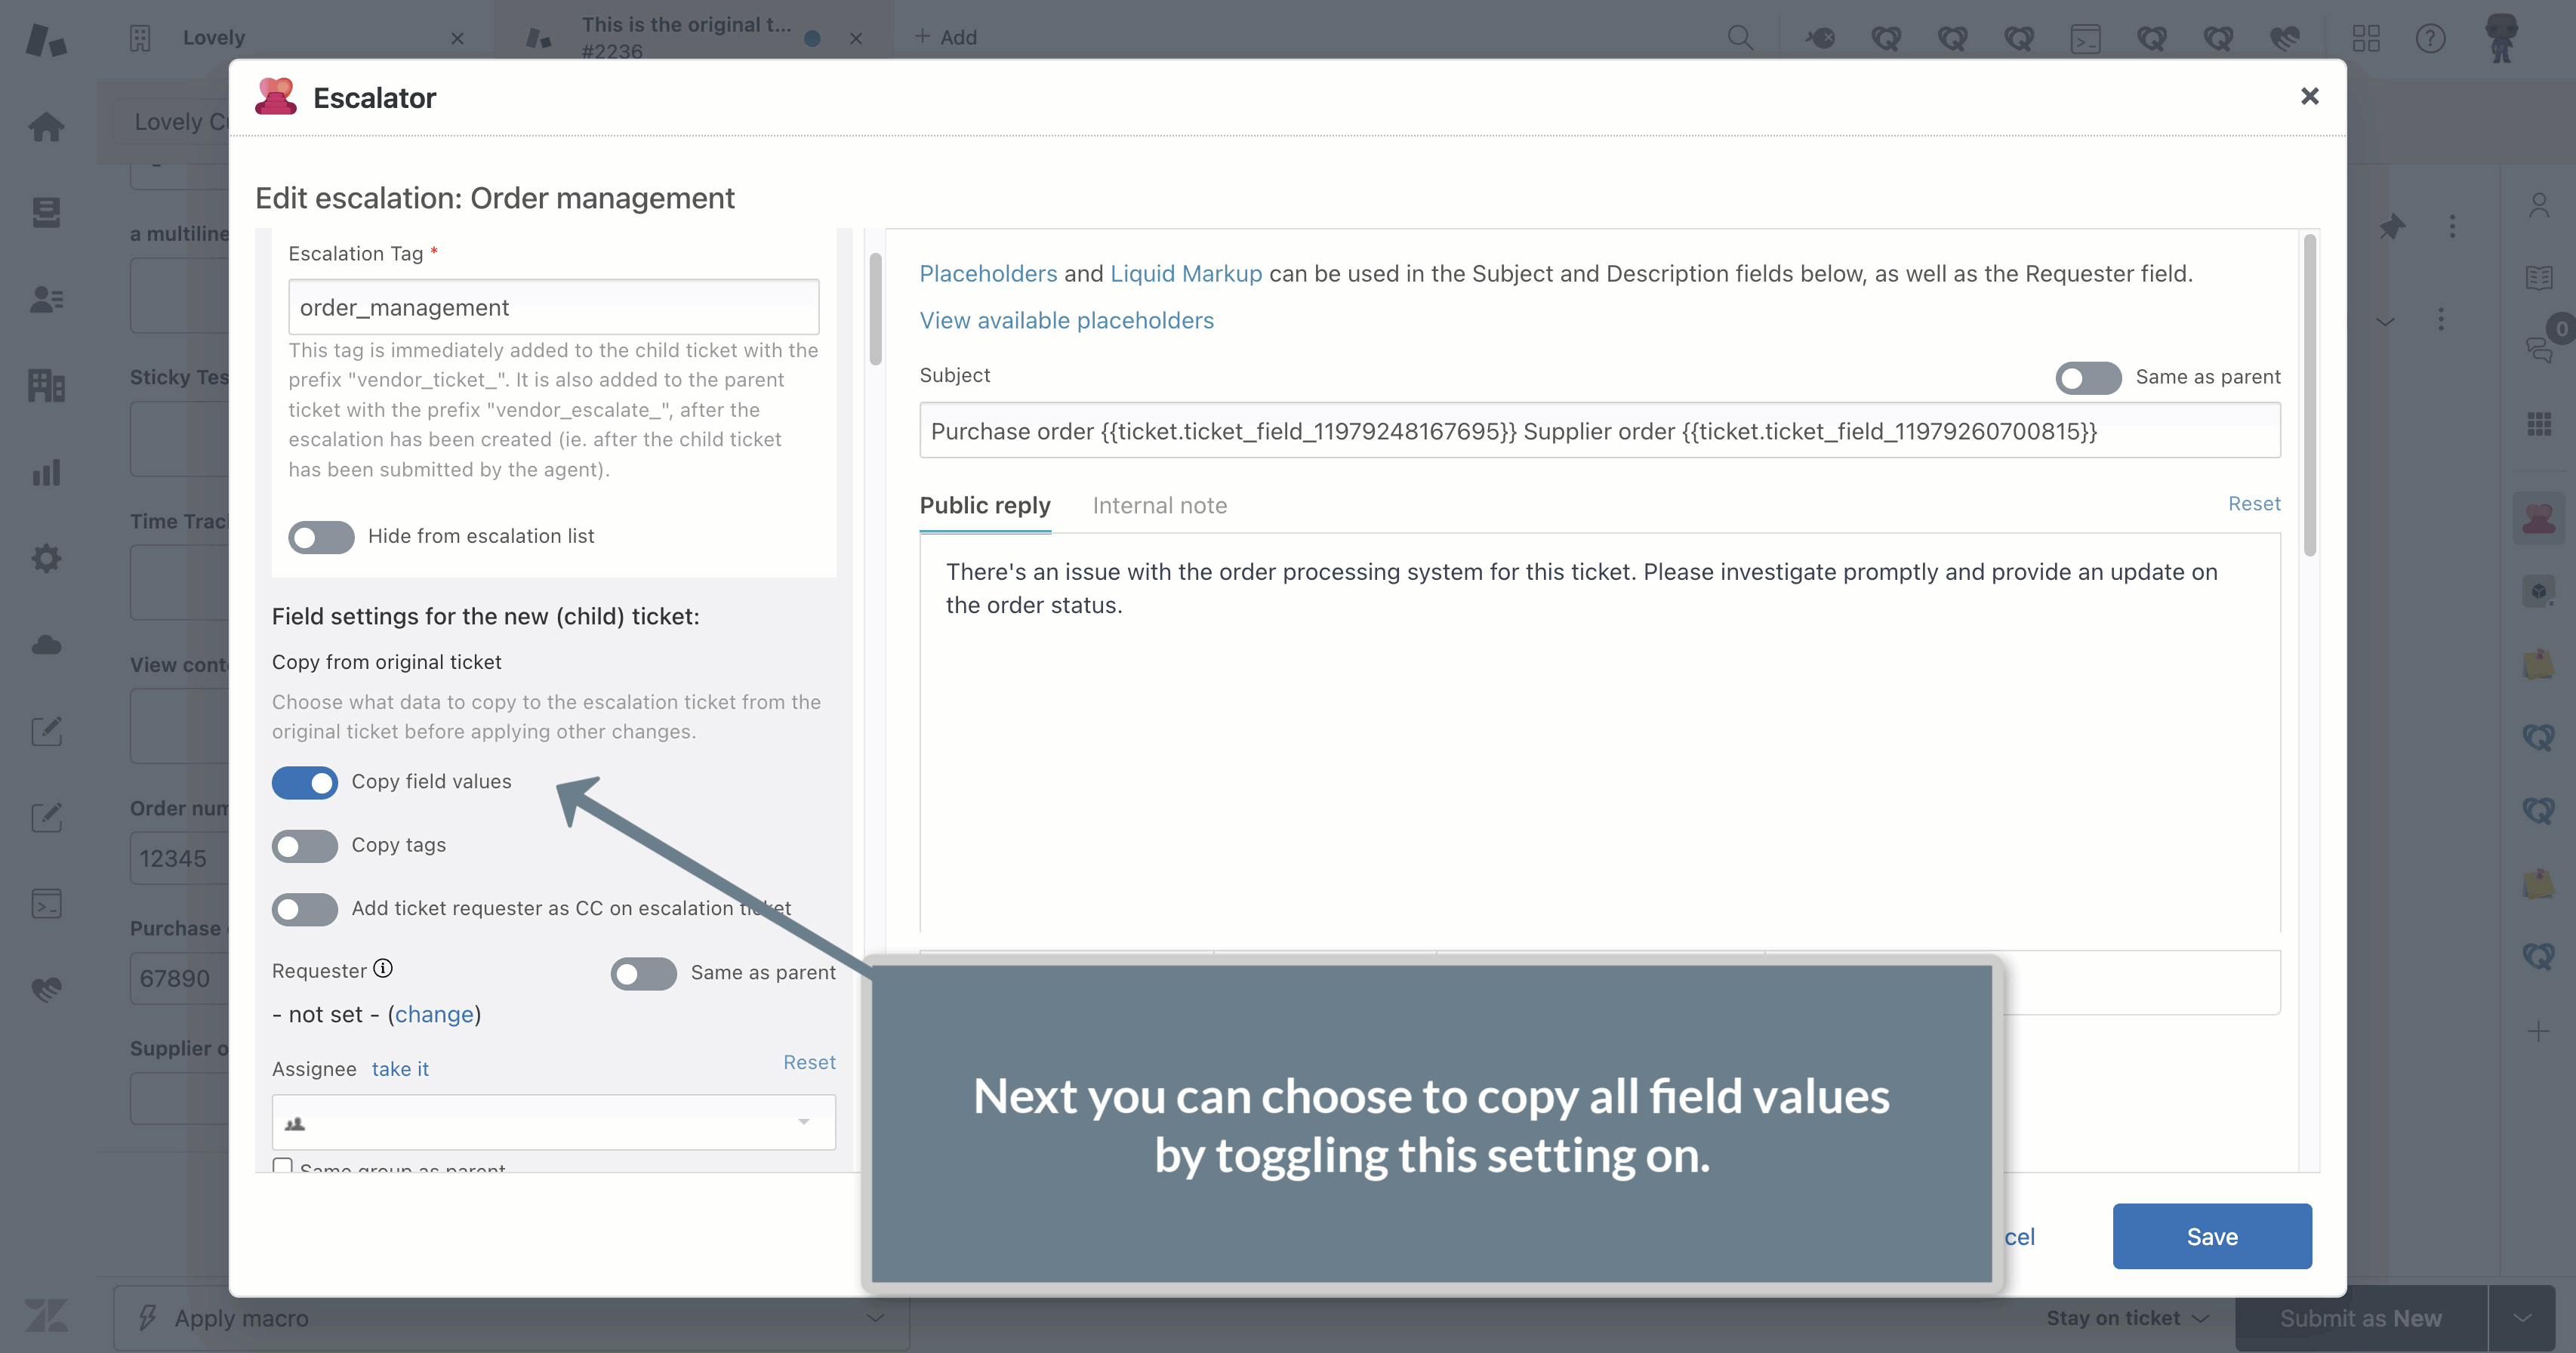The image size is (2576, 1353).
Task: Open the Assignee dropdown
Action: (553, 1122)
